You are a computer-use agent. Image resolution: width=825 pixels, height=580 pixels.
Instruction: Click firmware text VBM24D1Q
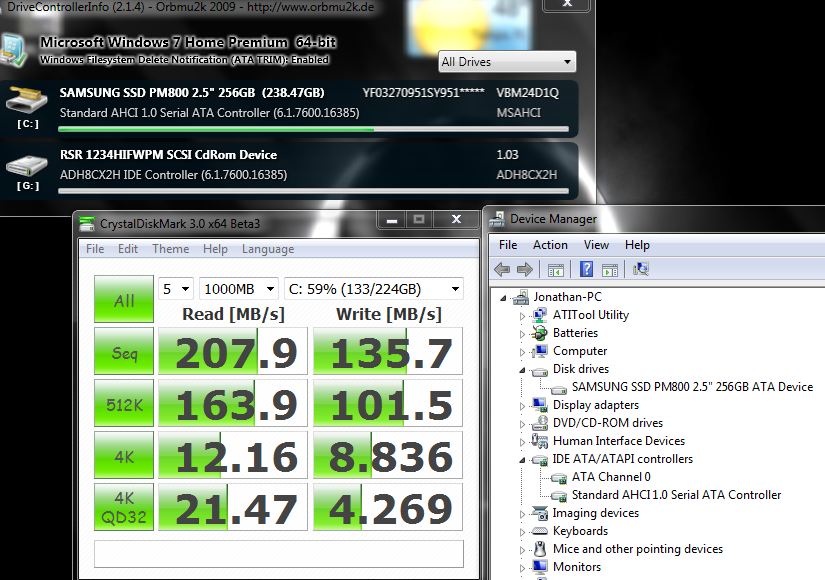tap(528, 93)
